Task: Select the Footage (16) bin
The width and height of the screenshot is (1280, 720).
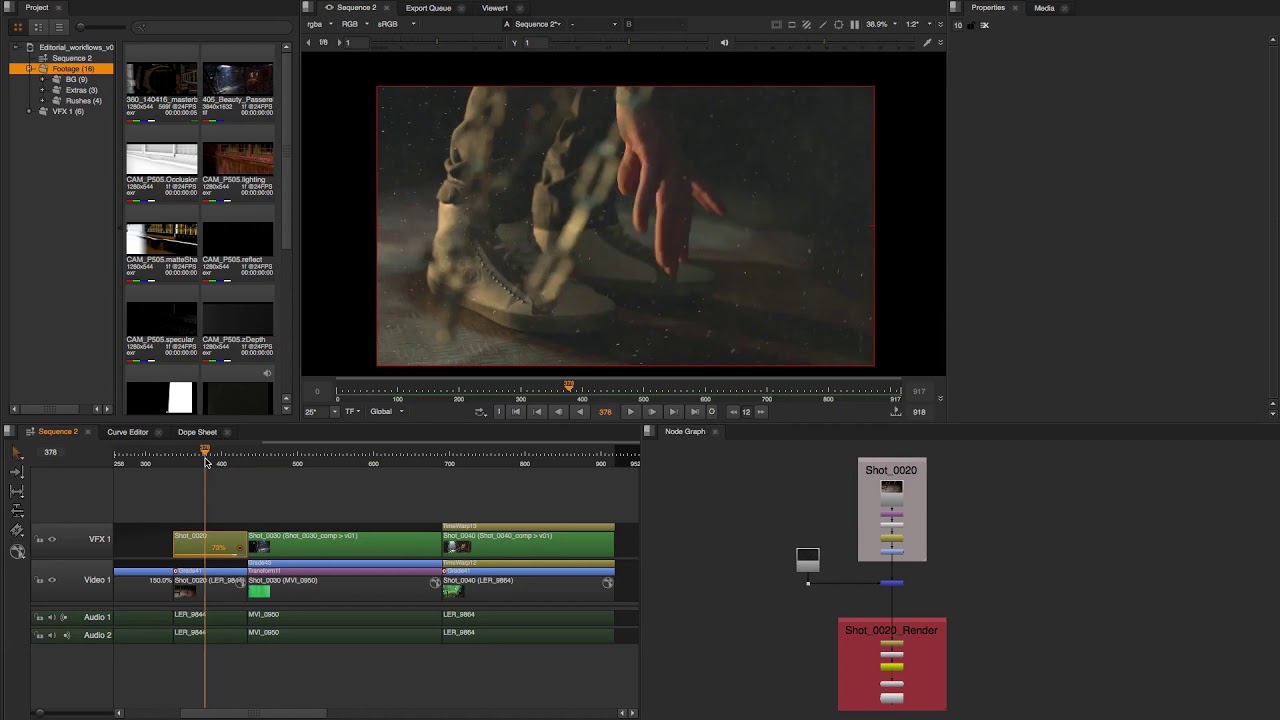Action: pos(62,69)
